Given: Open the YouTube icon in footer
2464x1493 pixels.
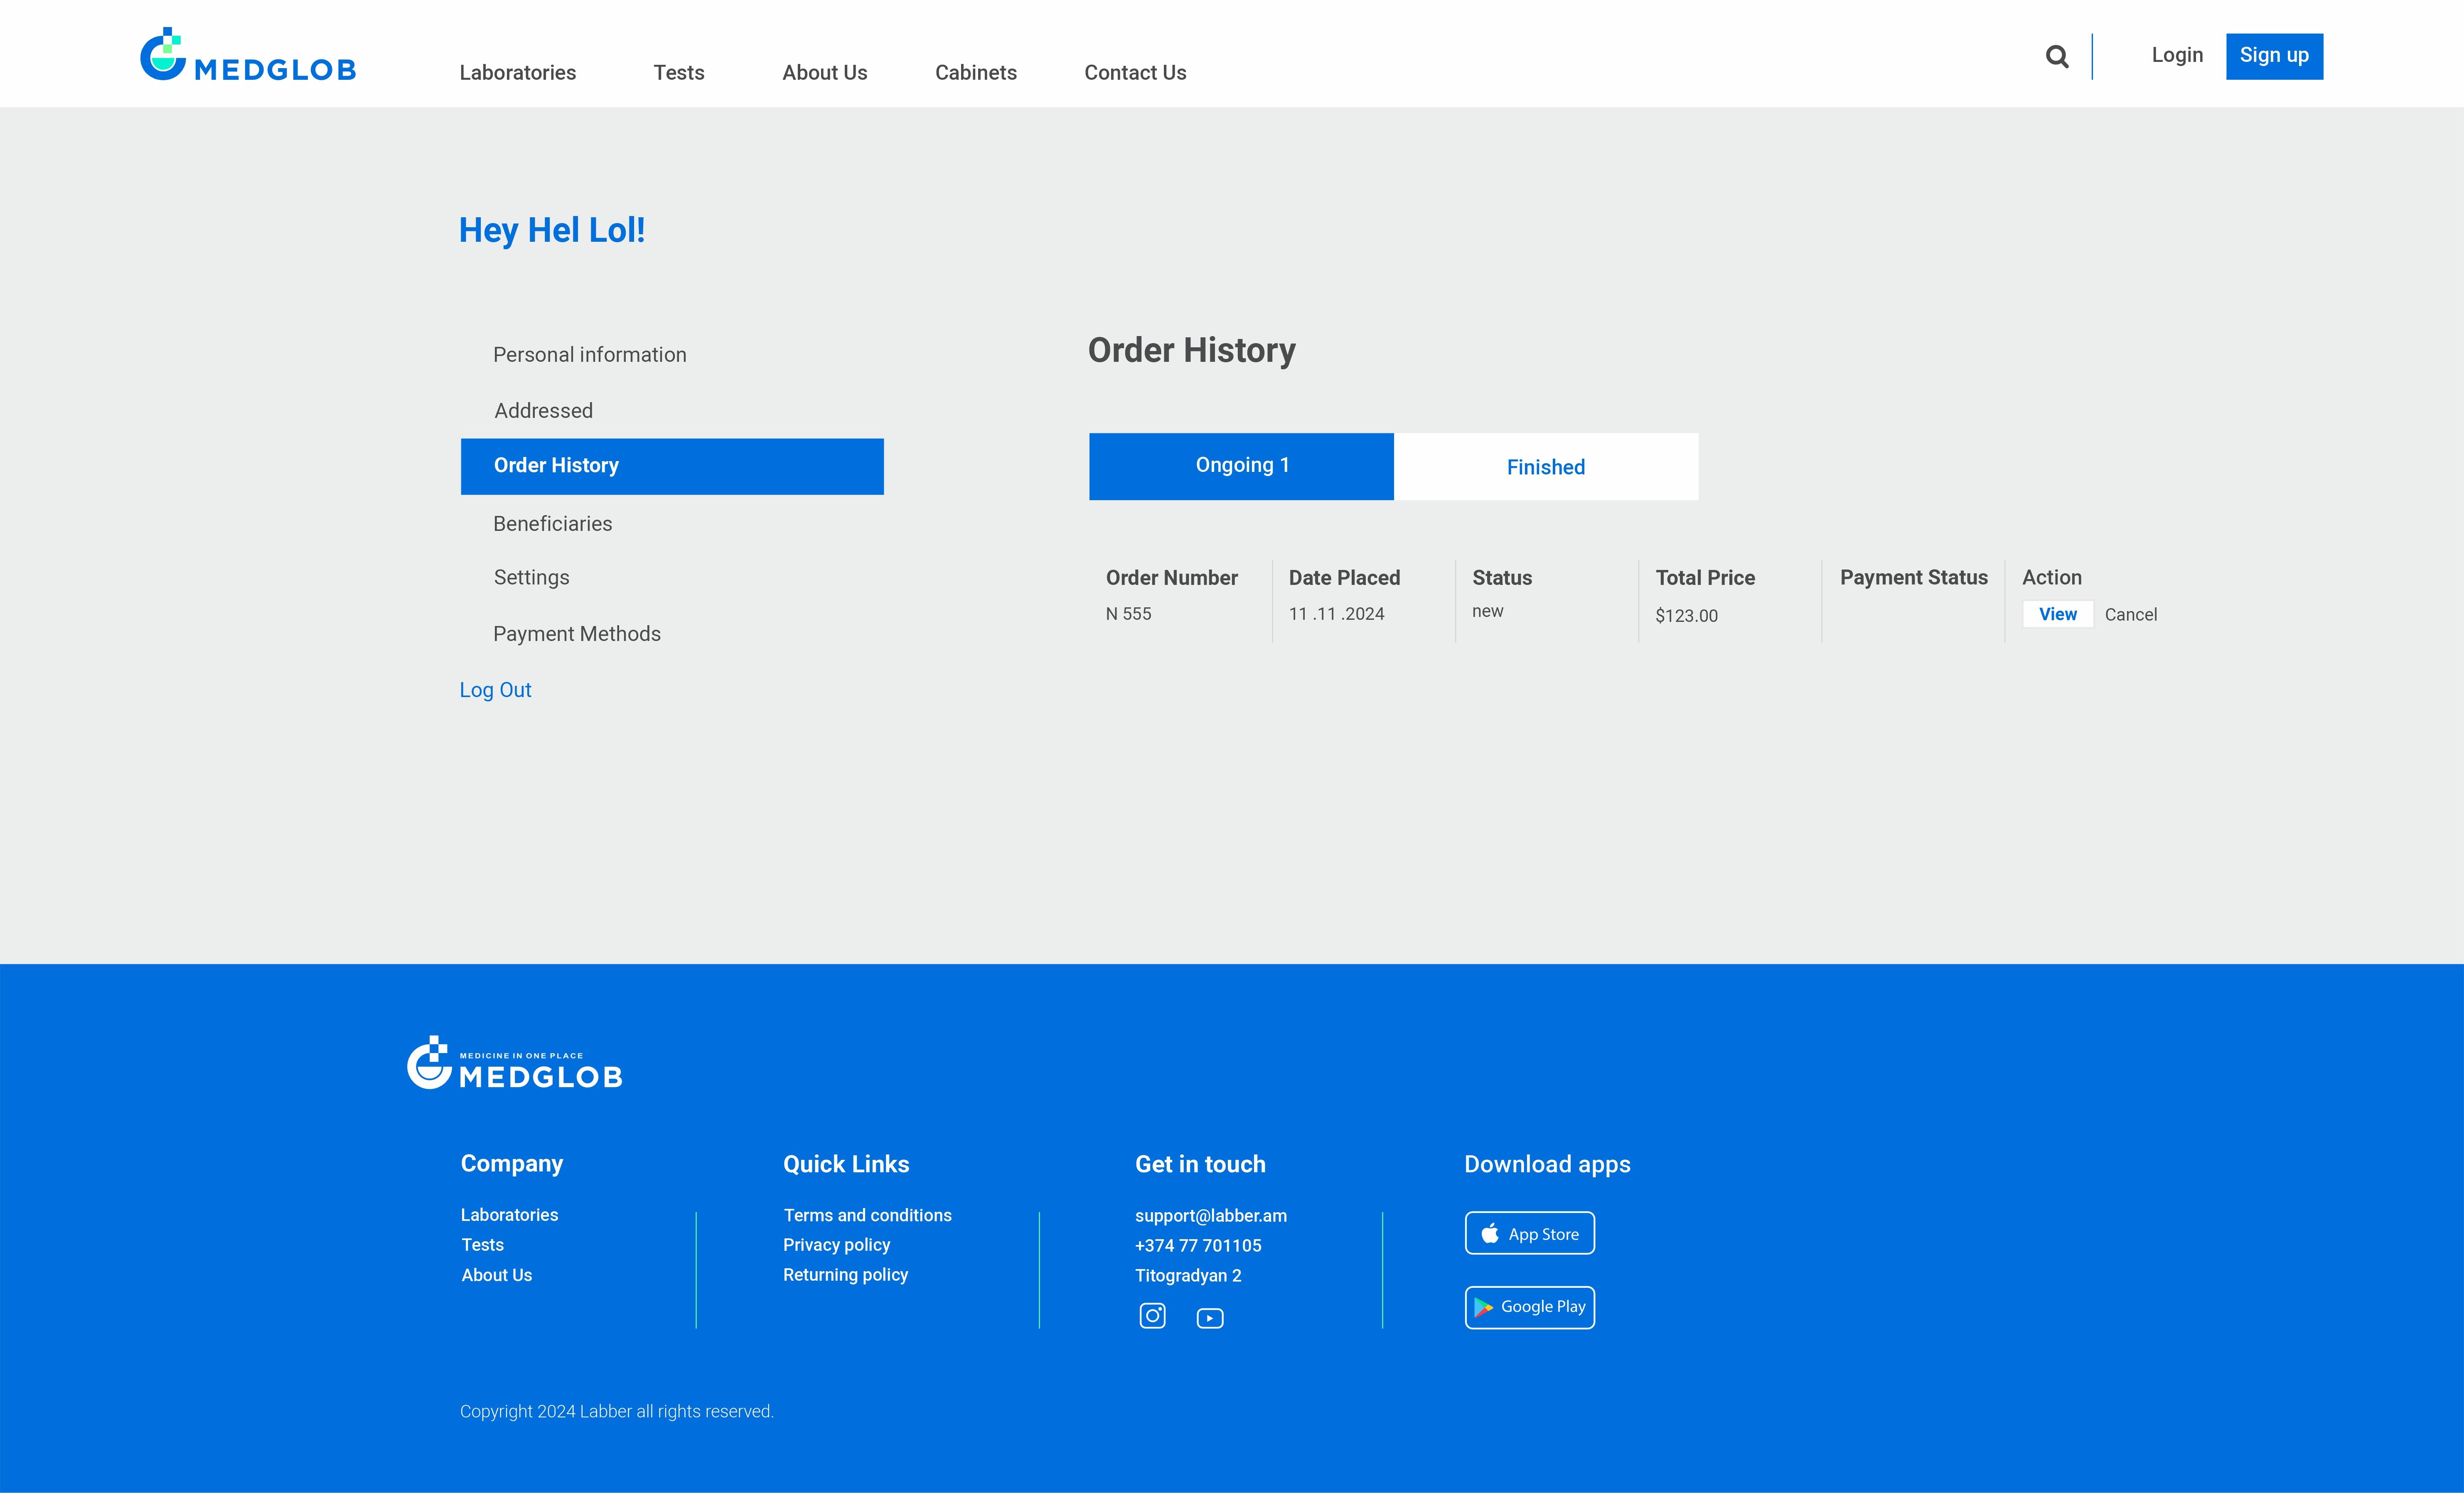Looking at the screenshot, I should [1209, 1318].
